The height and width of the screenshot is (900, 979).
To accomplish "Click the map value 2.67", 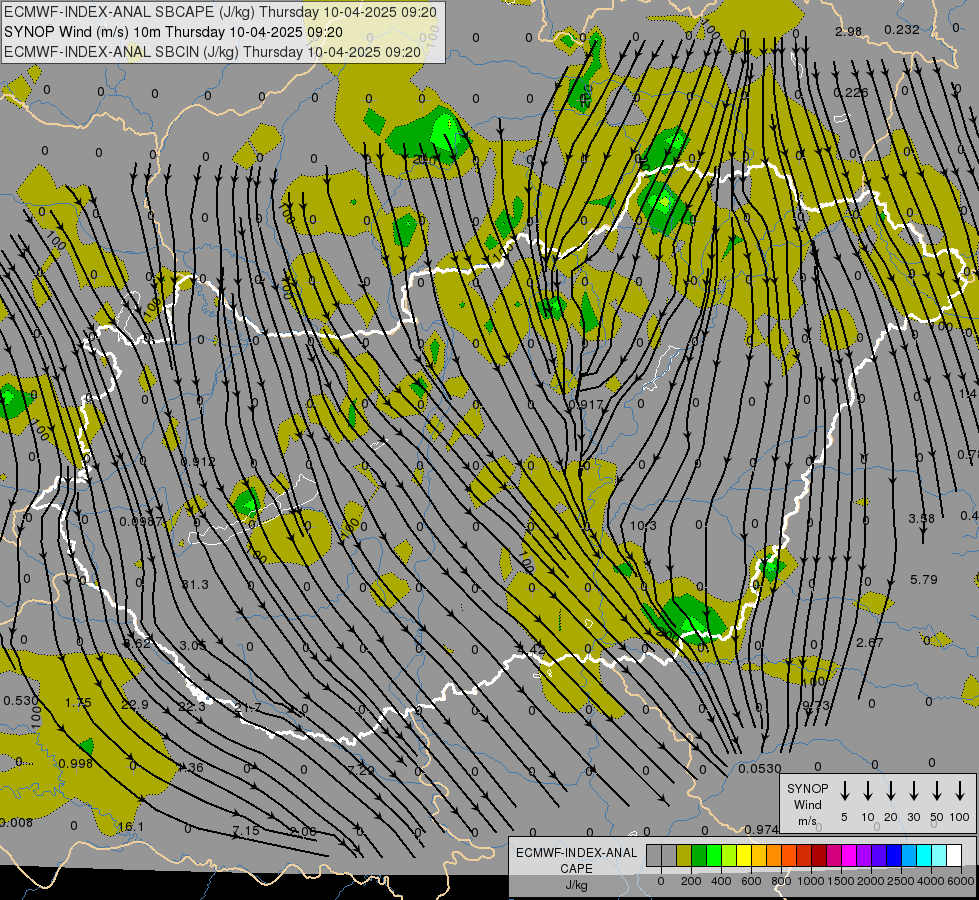I will (x=870, y=642).
